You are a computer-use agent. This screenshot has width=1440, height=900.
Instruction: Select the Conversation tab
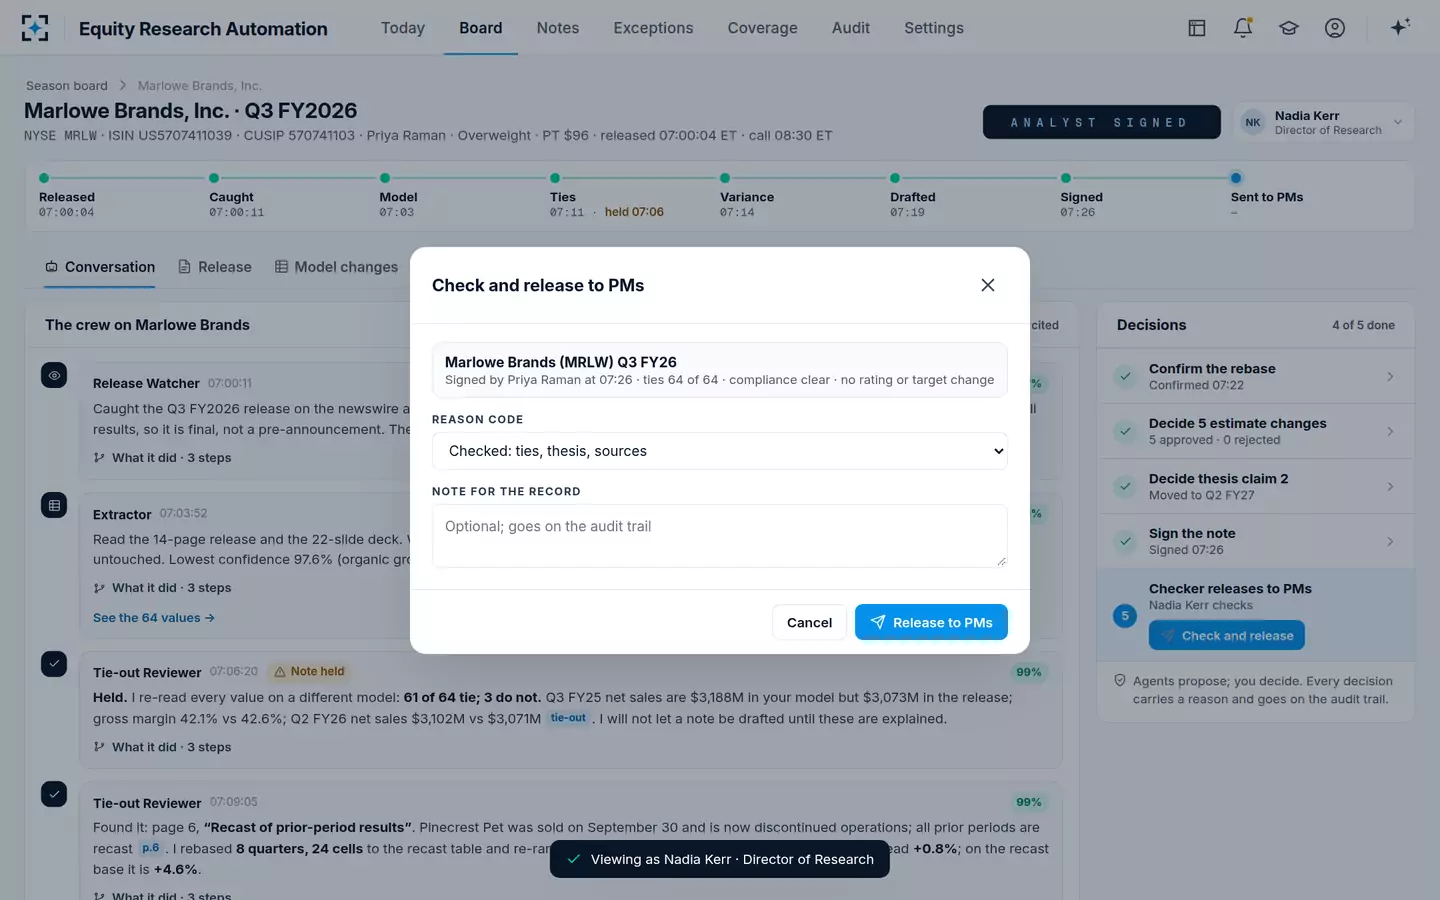pyautogui.click(x=100, y=267)
